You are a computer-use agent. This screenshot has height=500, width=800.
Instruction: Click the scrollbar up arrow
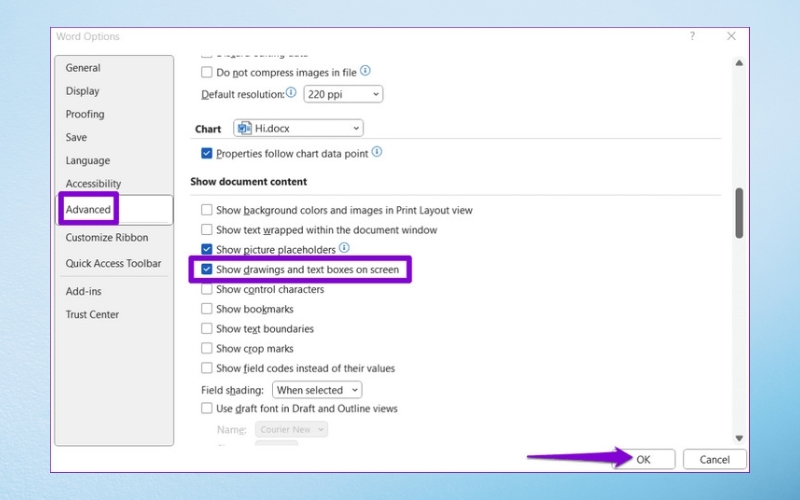pos(739,63)
